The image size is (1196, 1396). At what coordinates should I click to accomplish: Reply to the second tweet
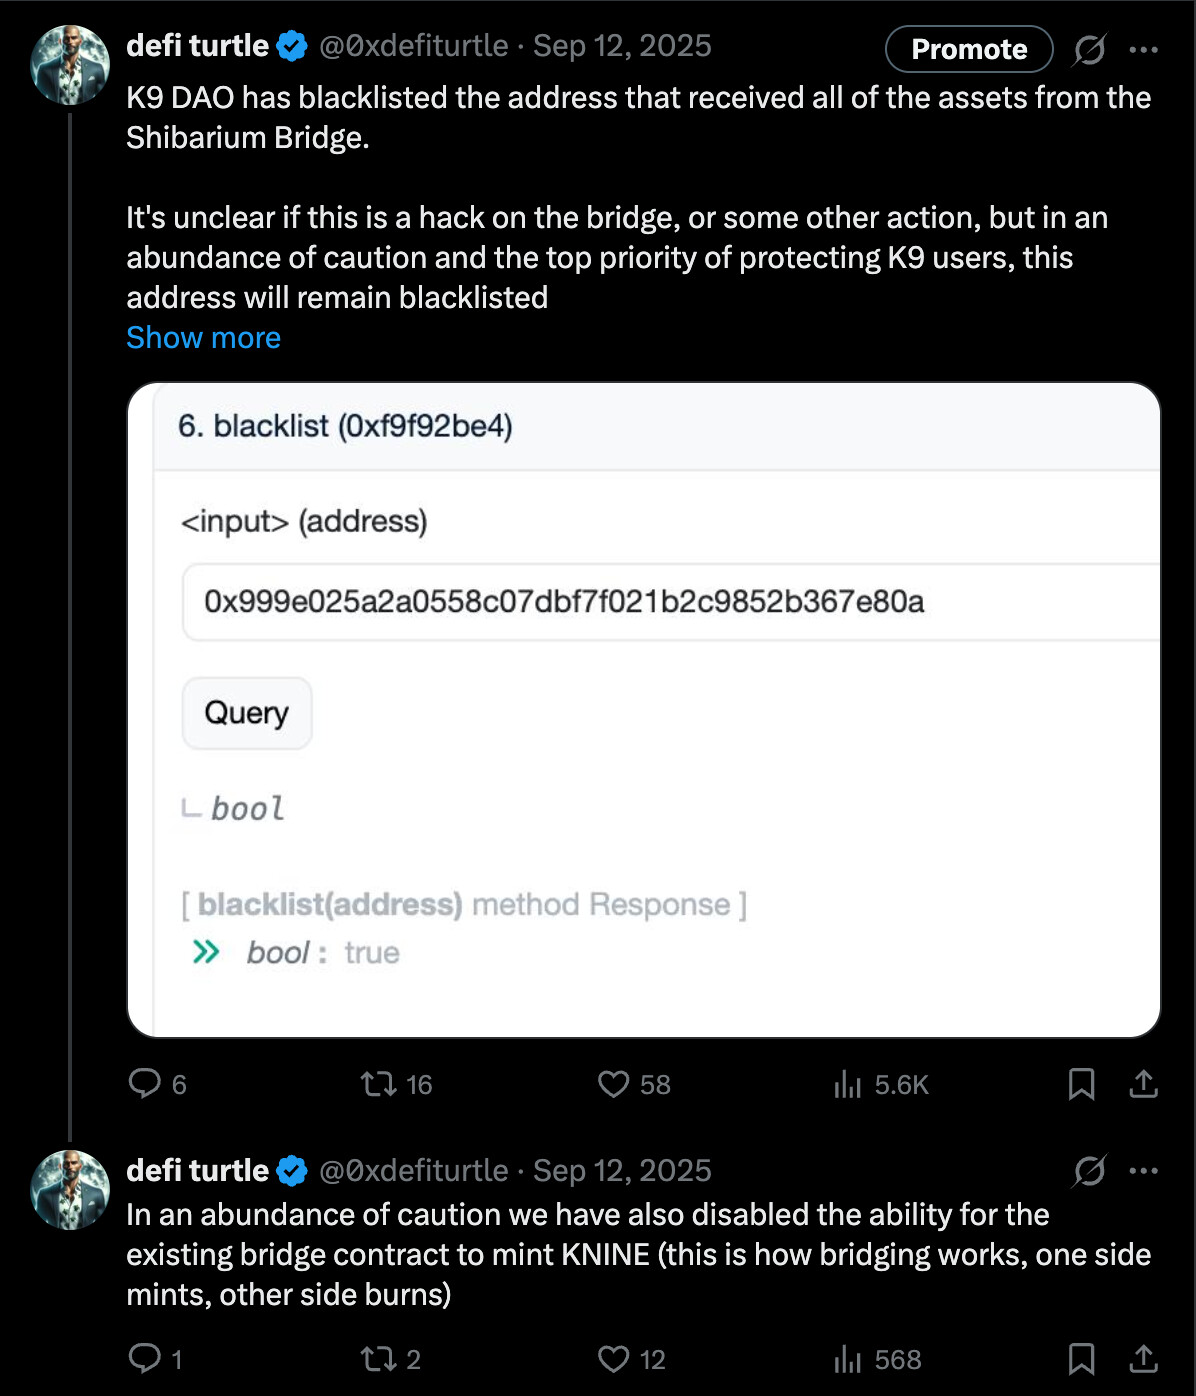coord(145,1359)
